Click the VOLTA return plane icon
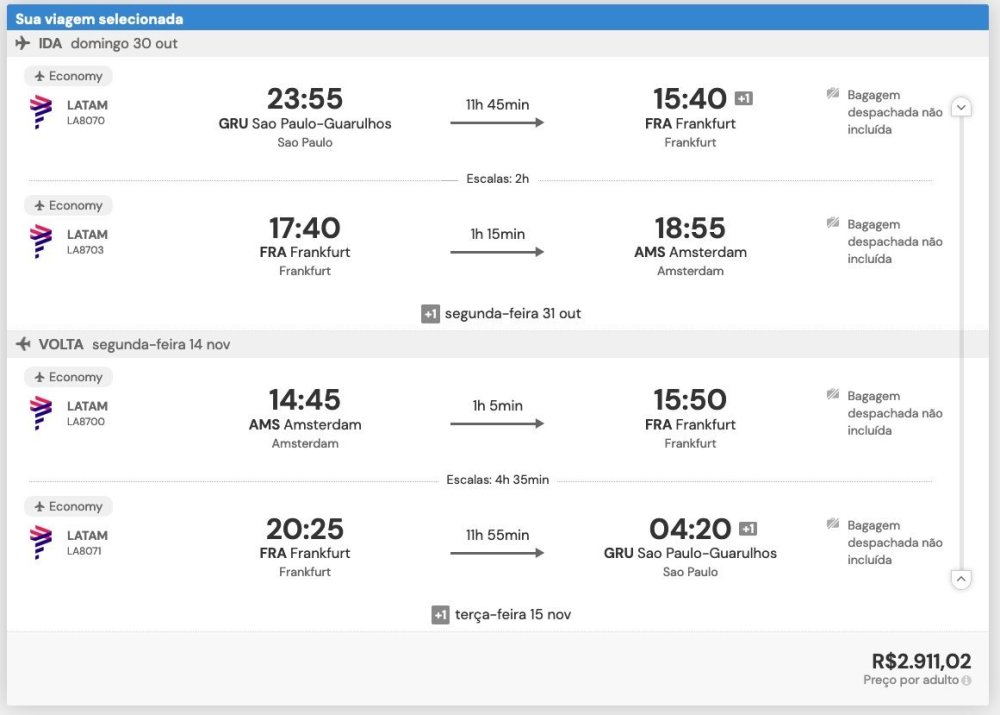 tap(23, 344)
